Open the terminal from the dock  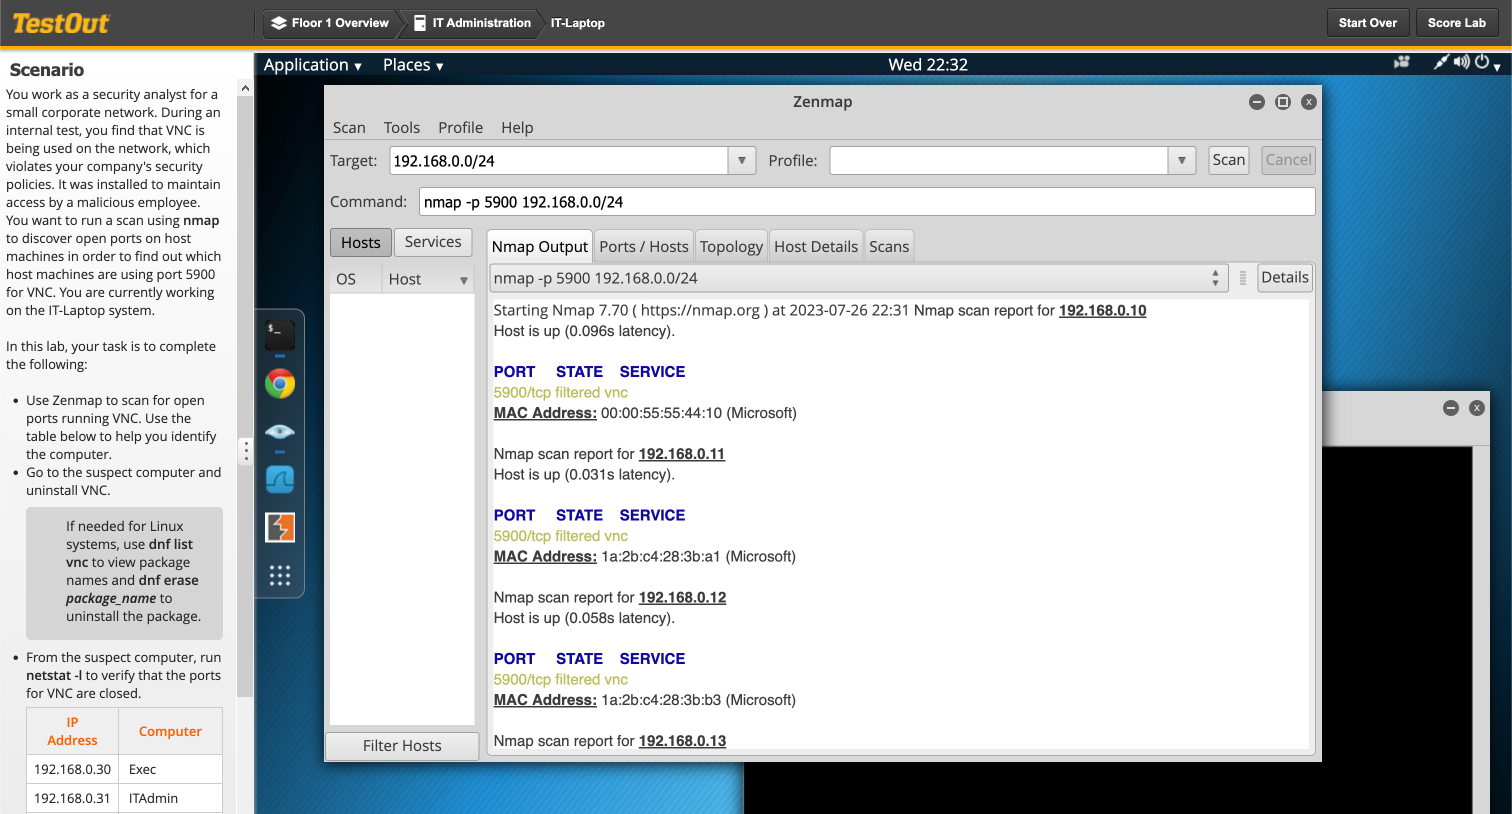(279, 337)
